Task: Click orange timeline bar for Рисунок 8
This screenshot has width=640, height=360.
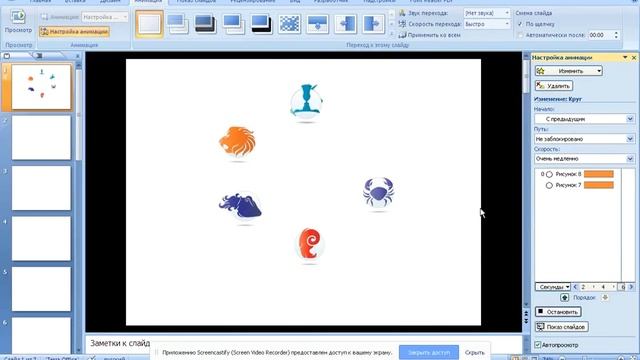Action: (598, 174)
